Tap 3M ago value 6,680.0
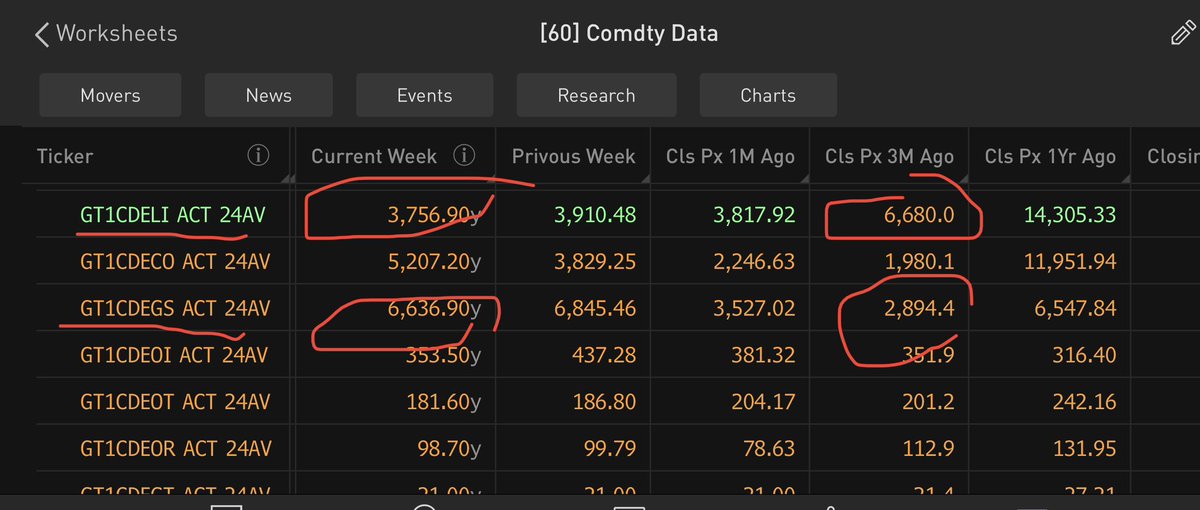 (x=919, y=213)
